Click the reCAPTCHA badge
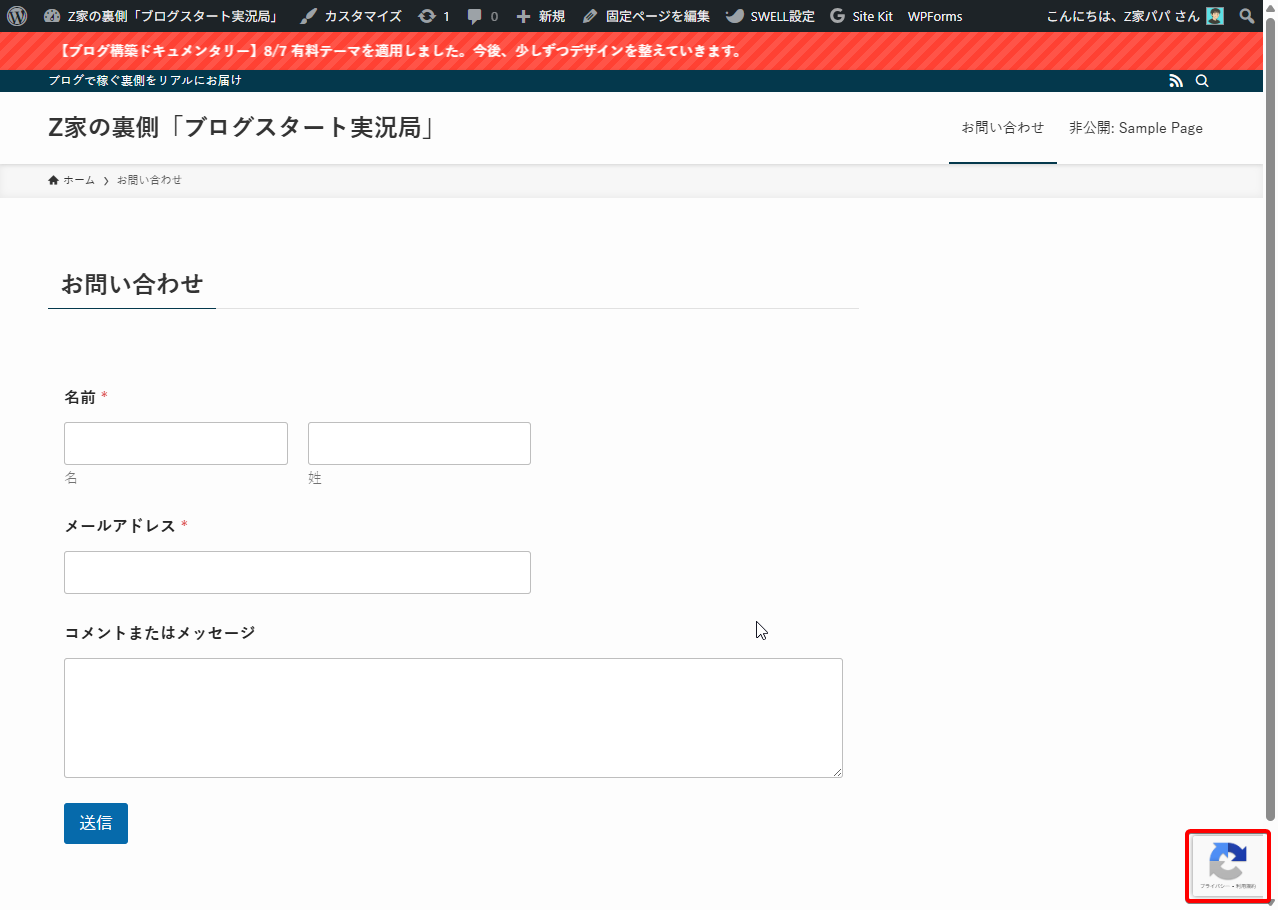Viewport: 1278px width, 910px height. [1228, 866]
